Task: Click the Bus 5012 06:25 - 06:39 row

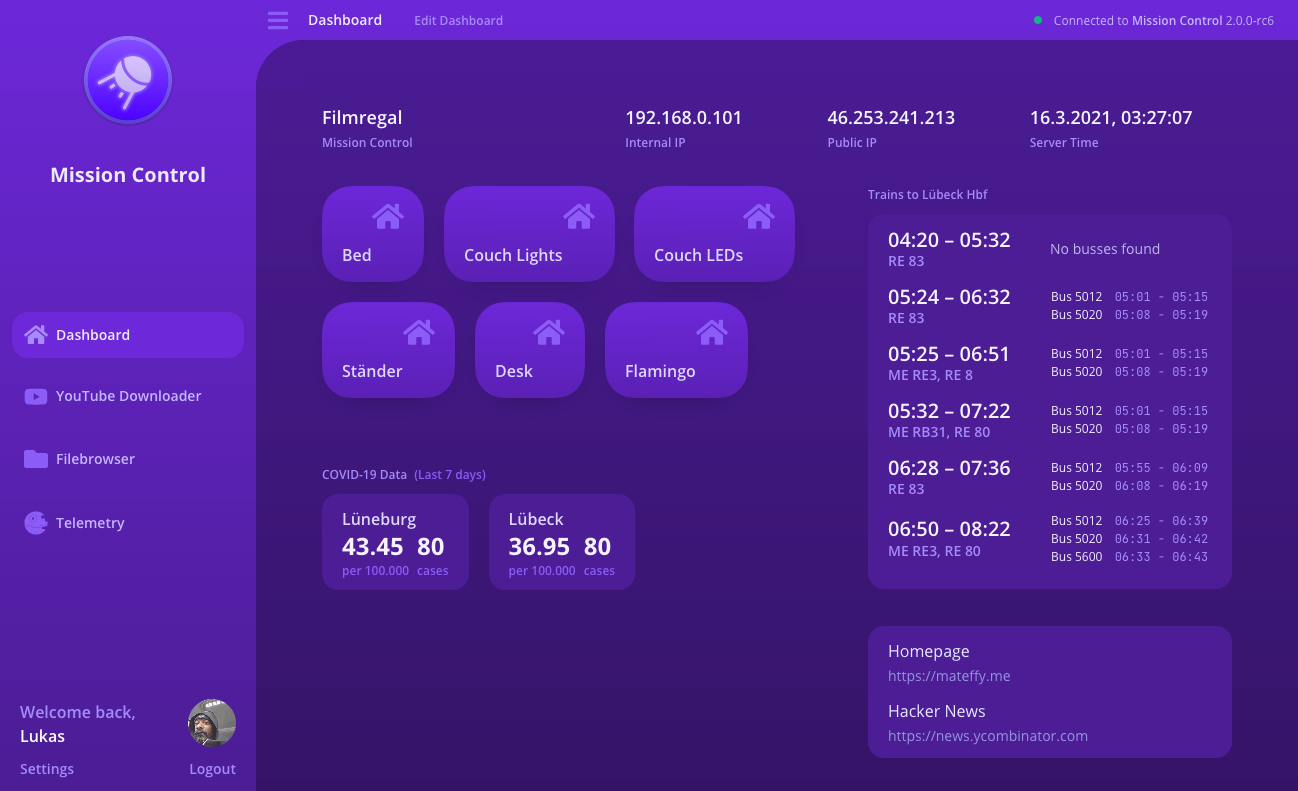Action: pos(1129,521)
